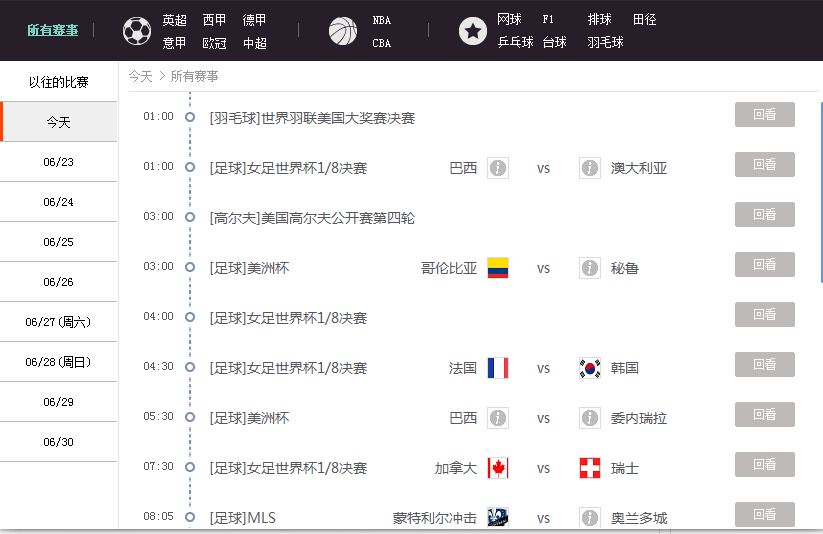
Task: Click the vertical scrollbar on right edge
Action: 821,193
